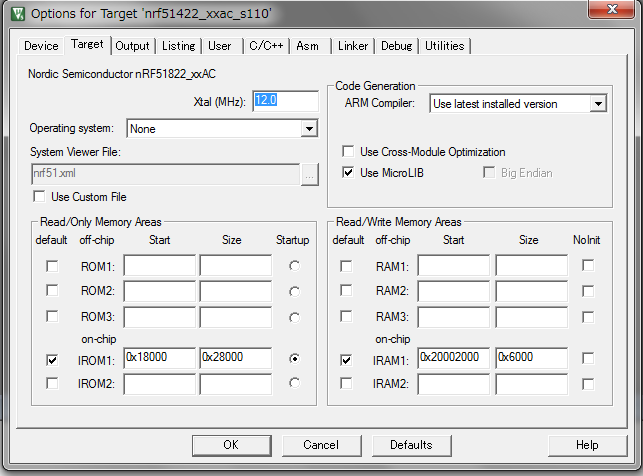Check the RAM1 NoInit checkbox
The width and height of the screenshot is (643, 476).
588,265
